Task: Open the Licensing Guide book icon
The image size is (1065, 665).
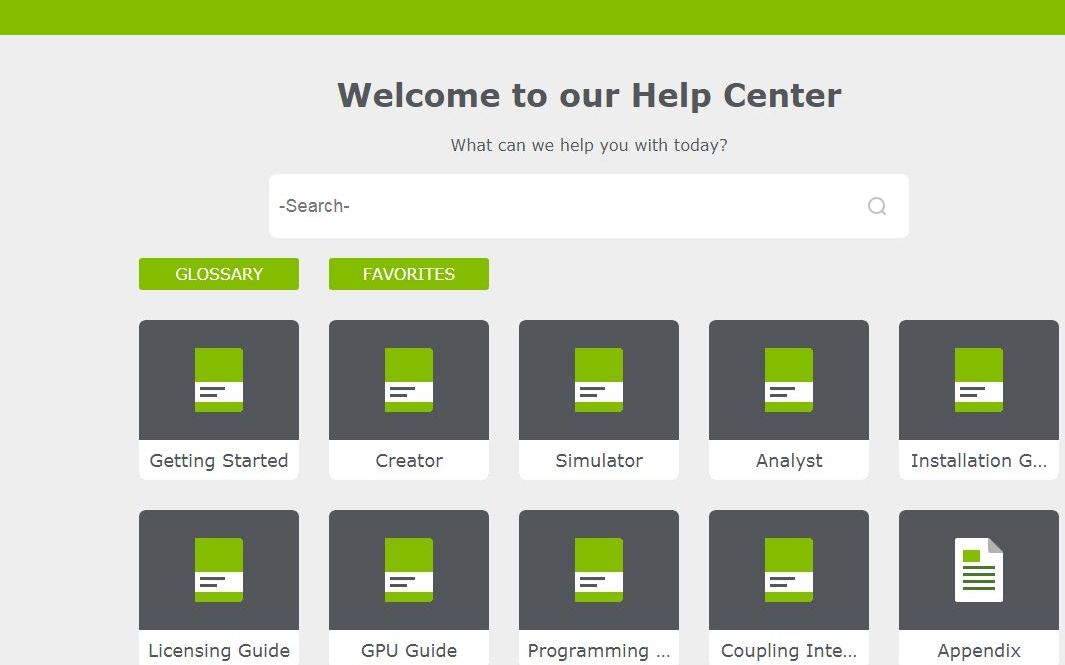Action: coord(219,570)
